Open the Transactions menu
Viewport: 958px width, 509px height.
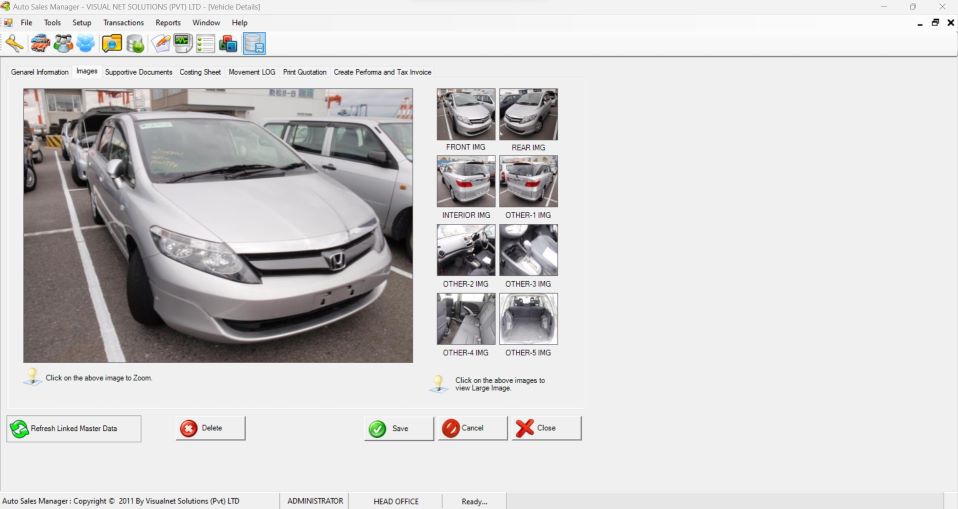[x=123, y=22]
